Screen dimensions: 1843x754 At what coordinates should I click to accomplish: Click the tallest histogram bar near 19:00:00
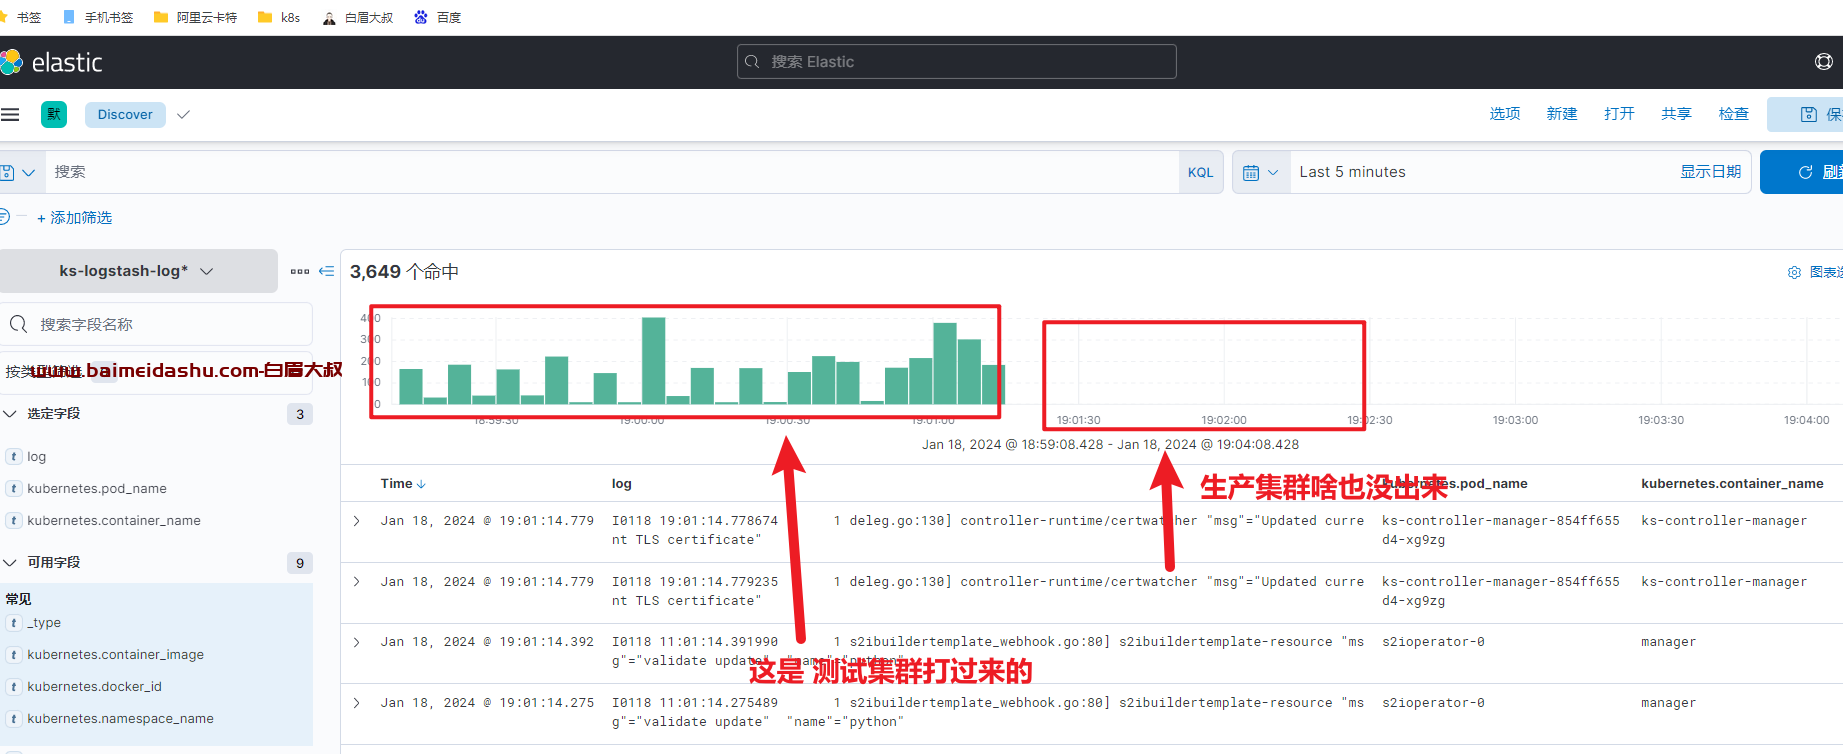[653, 360]
